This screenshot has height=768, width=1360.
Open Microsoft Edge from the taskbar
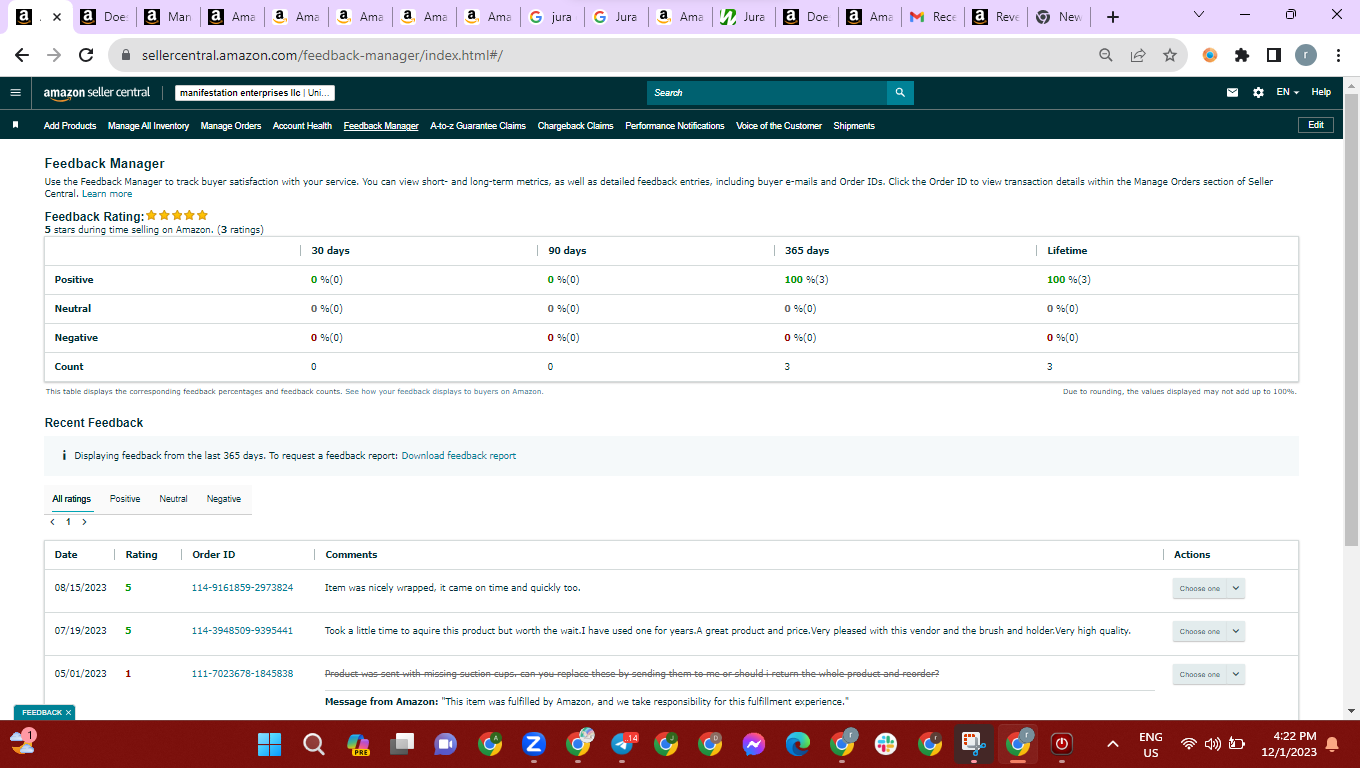pos(798,744)
